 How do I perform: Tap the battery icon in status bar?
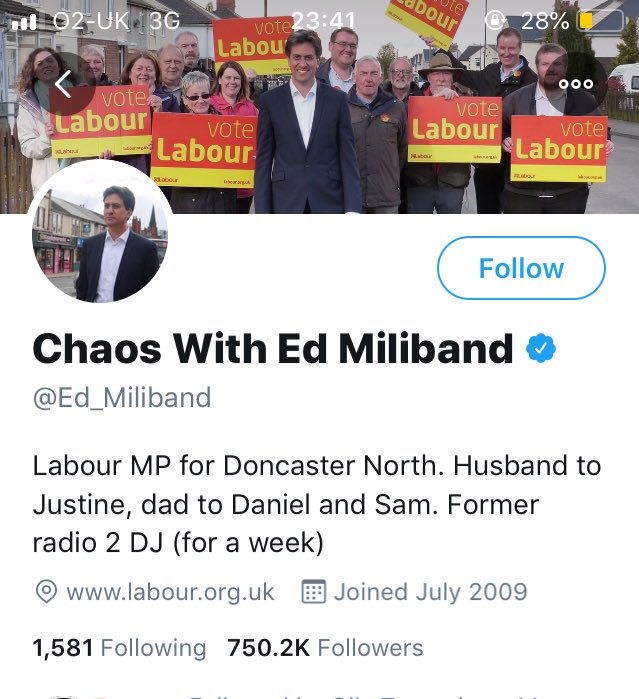pos(597,20)
